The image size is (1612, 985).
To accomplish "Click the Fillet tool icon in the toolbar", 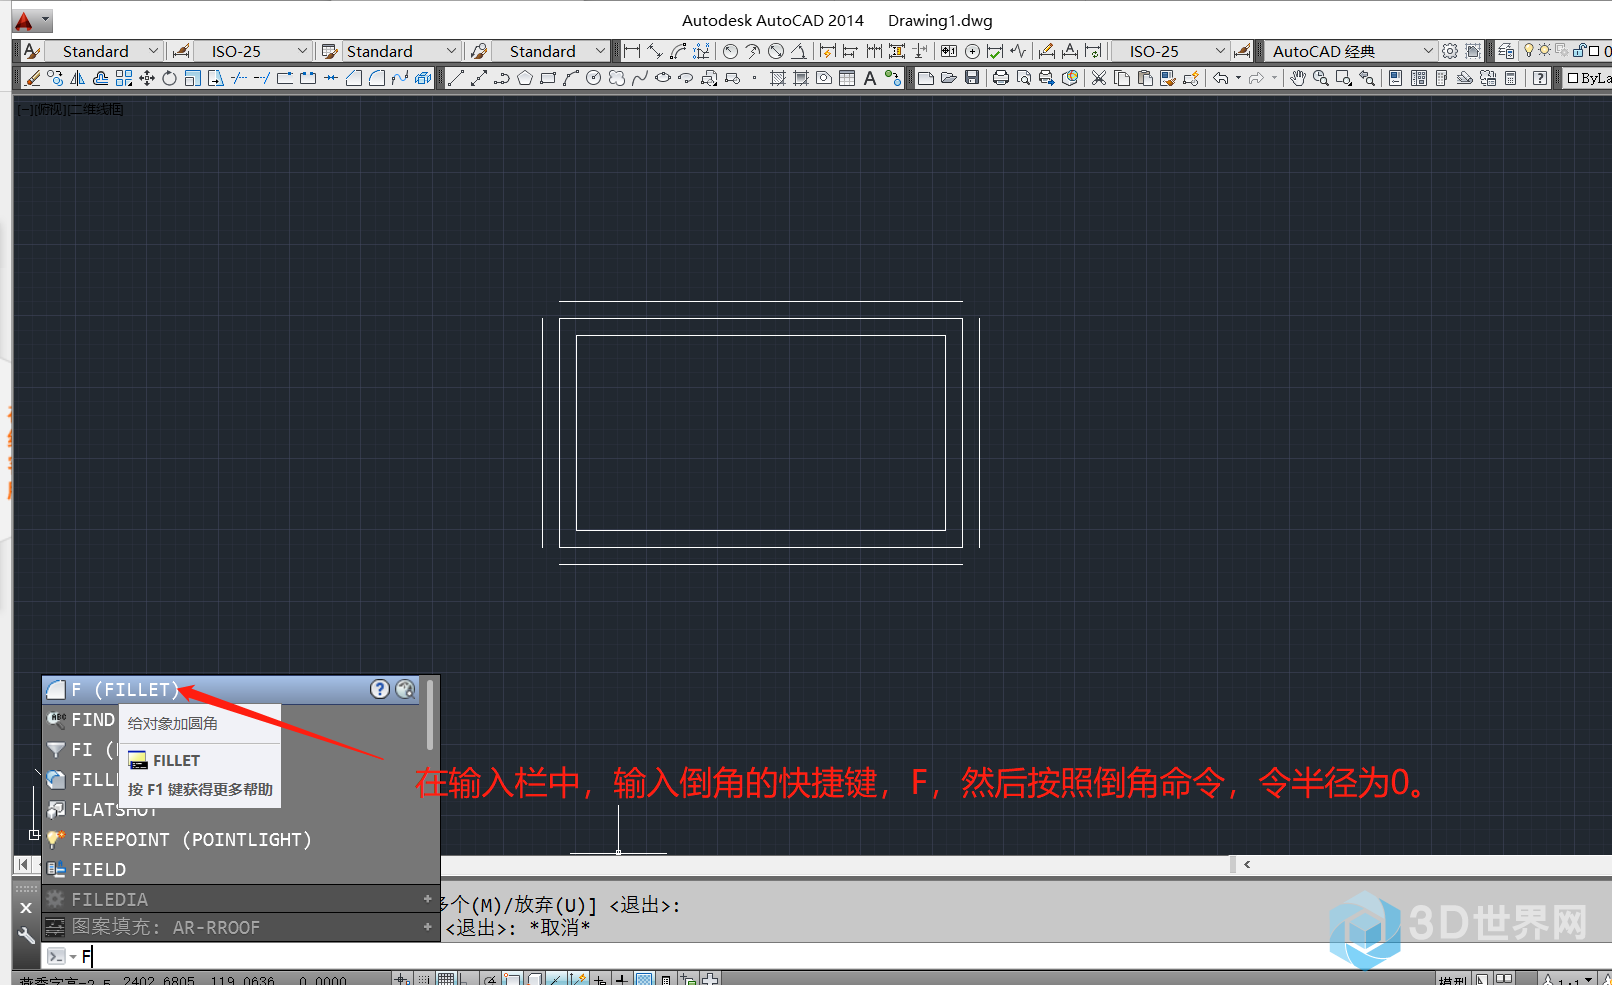I will (x=377, y=78).
